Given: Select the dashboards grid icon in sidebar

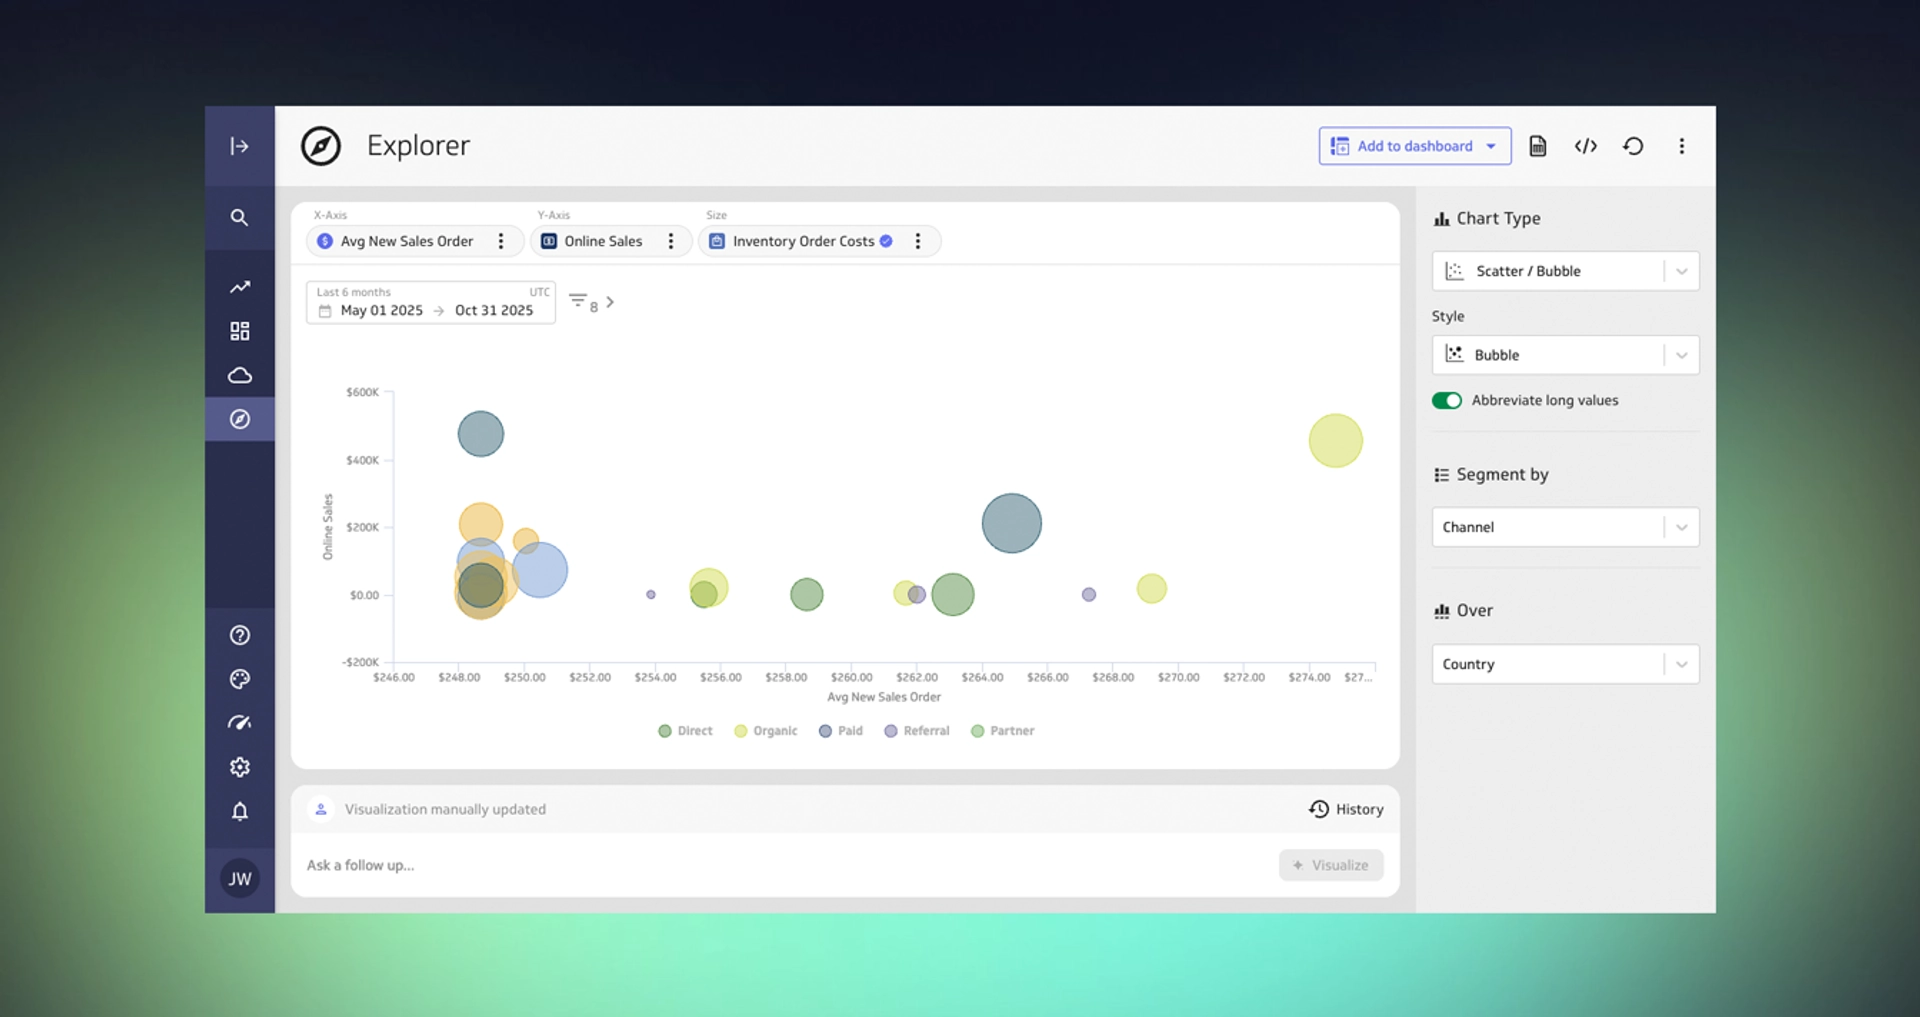Looking at the screenshot, I should [x=240, y=330].
